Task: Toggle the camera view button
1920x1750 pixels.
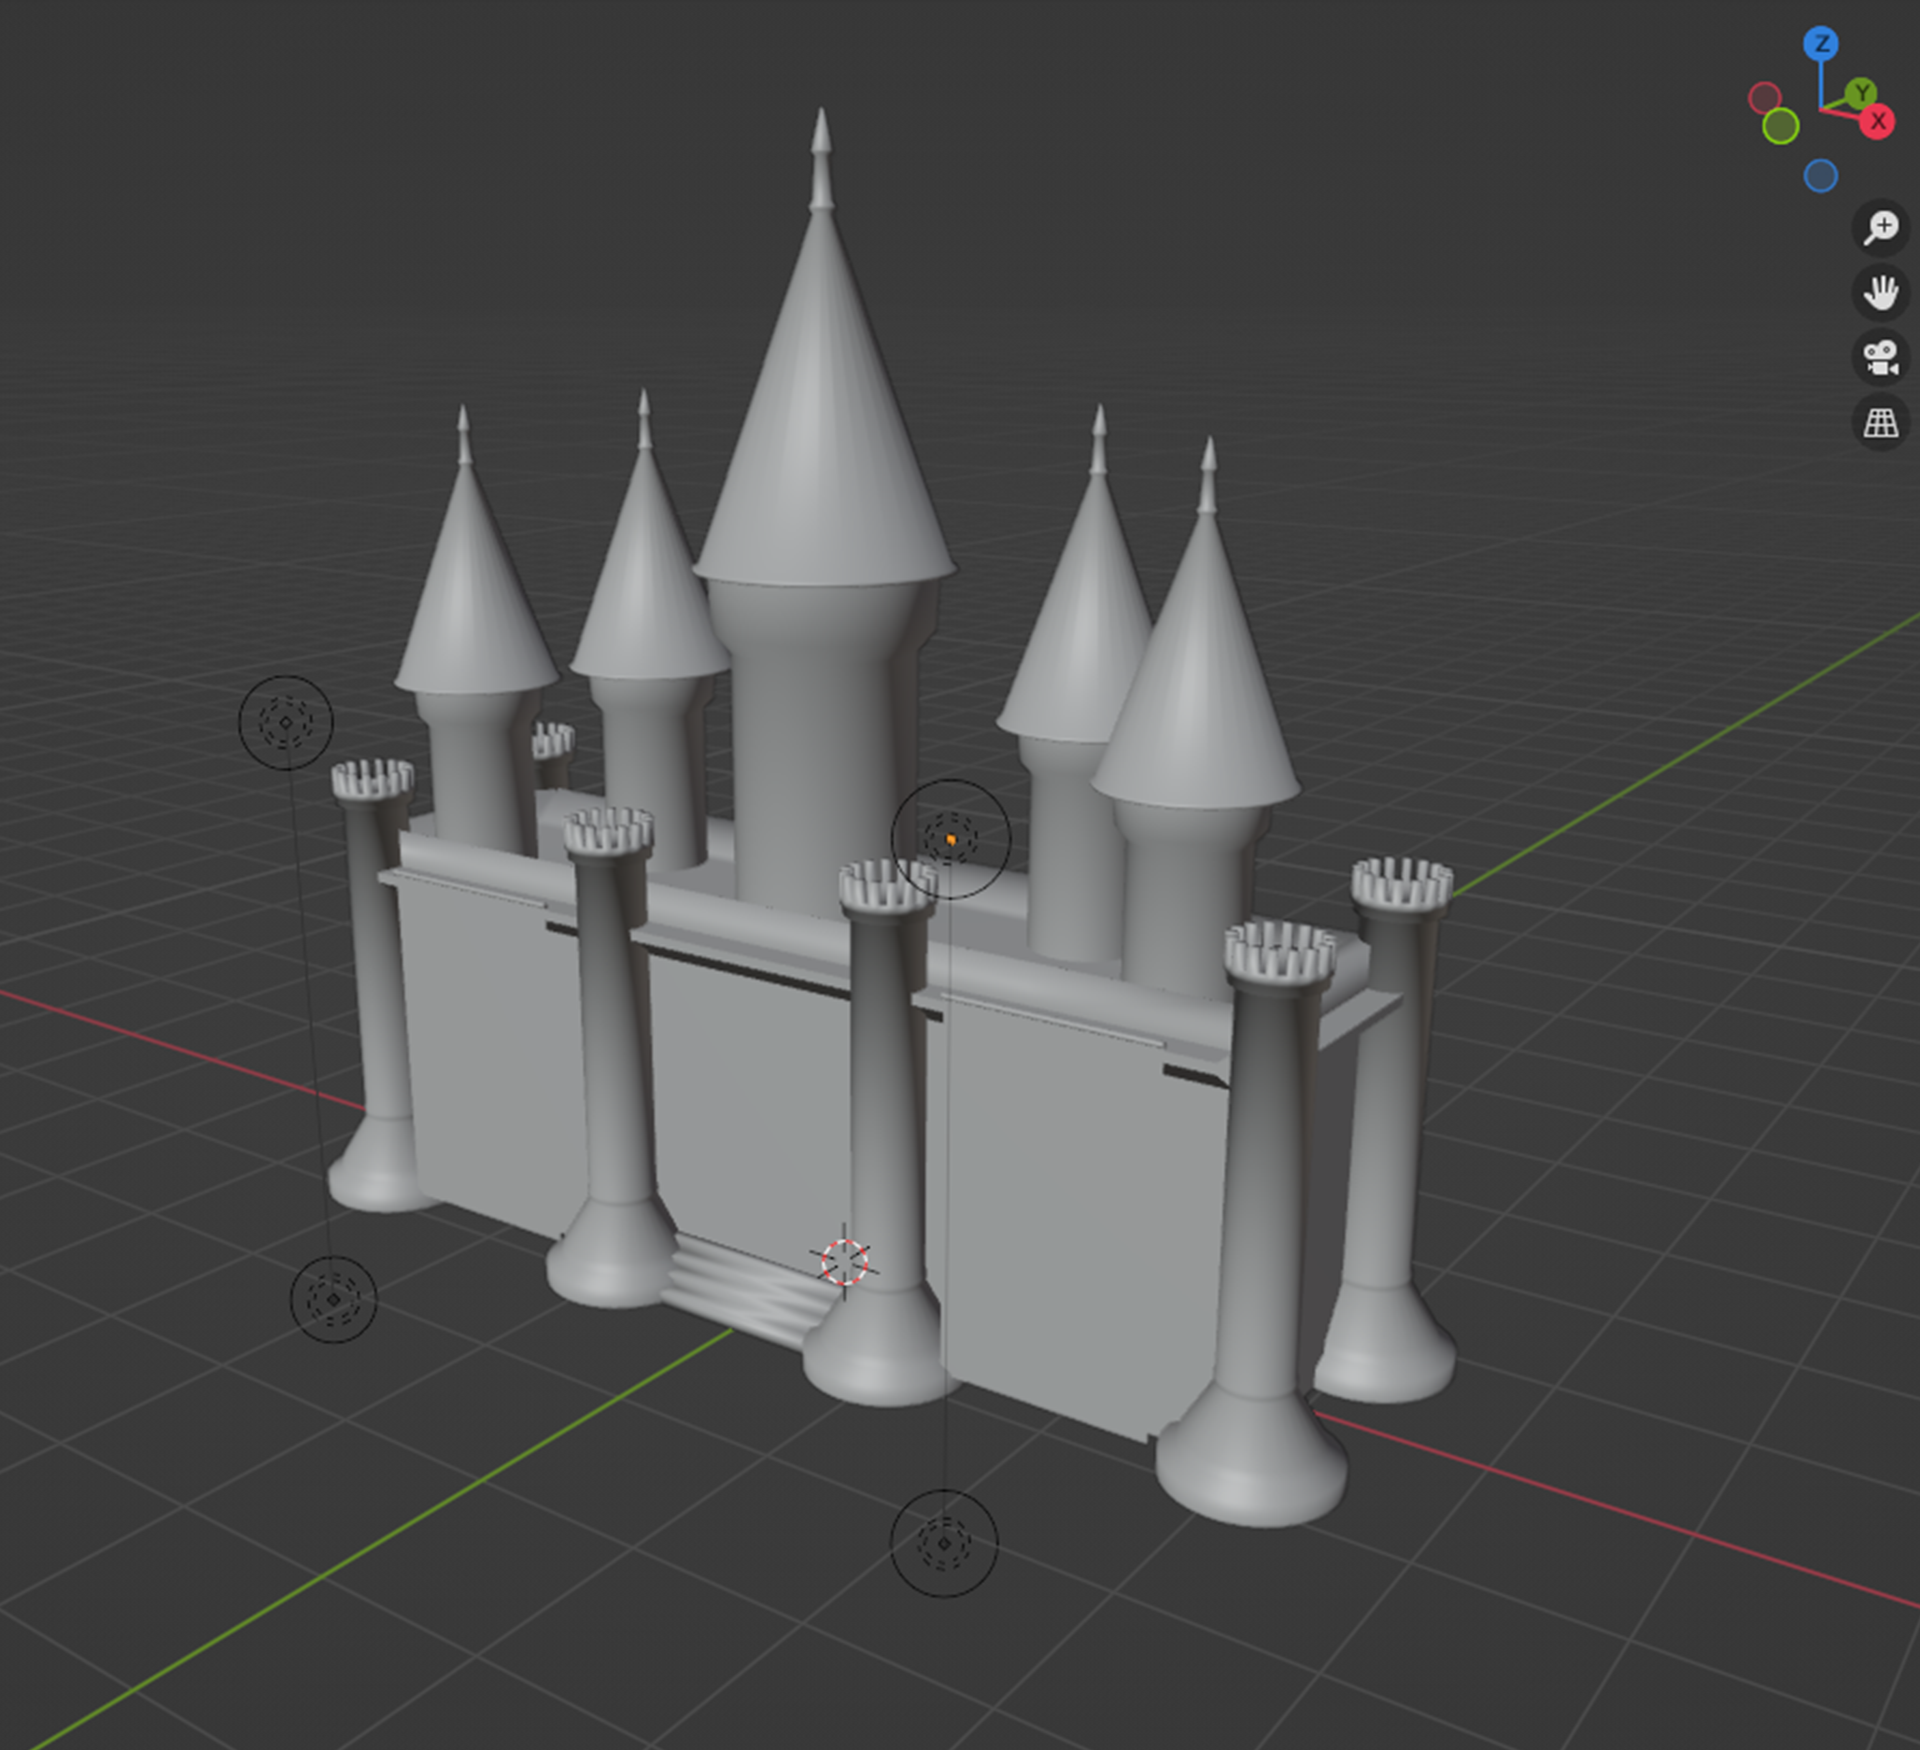Action: (x=1880, y=358)
